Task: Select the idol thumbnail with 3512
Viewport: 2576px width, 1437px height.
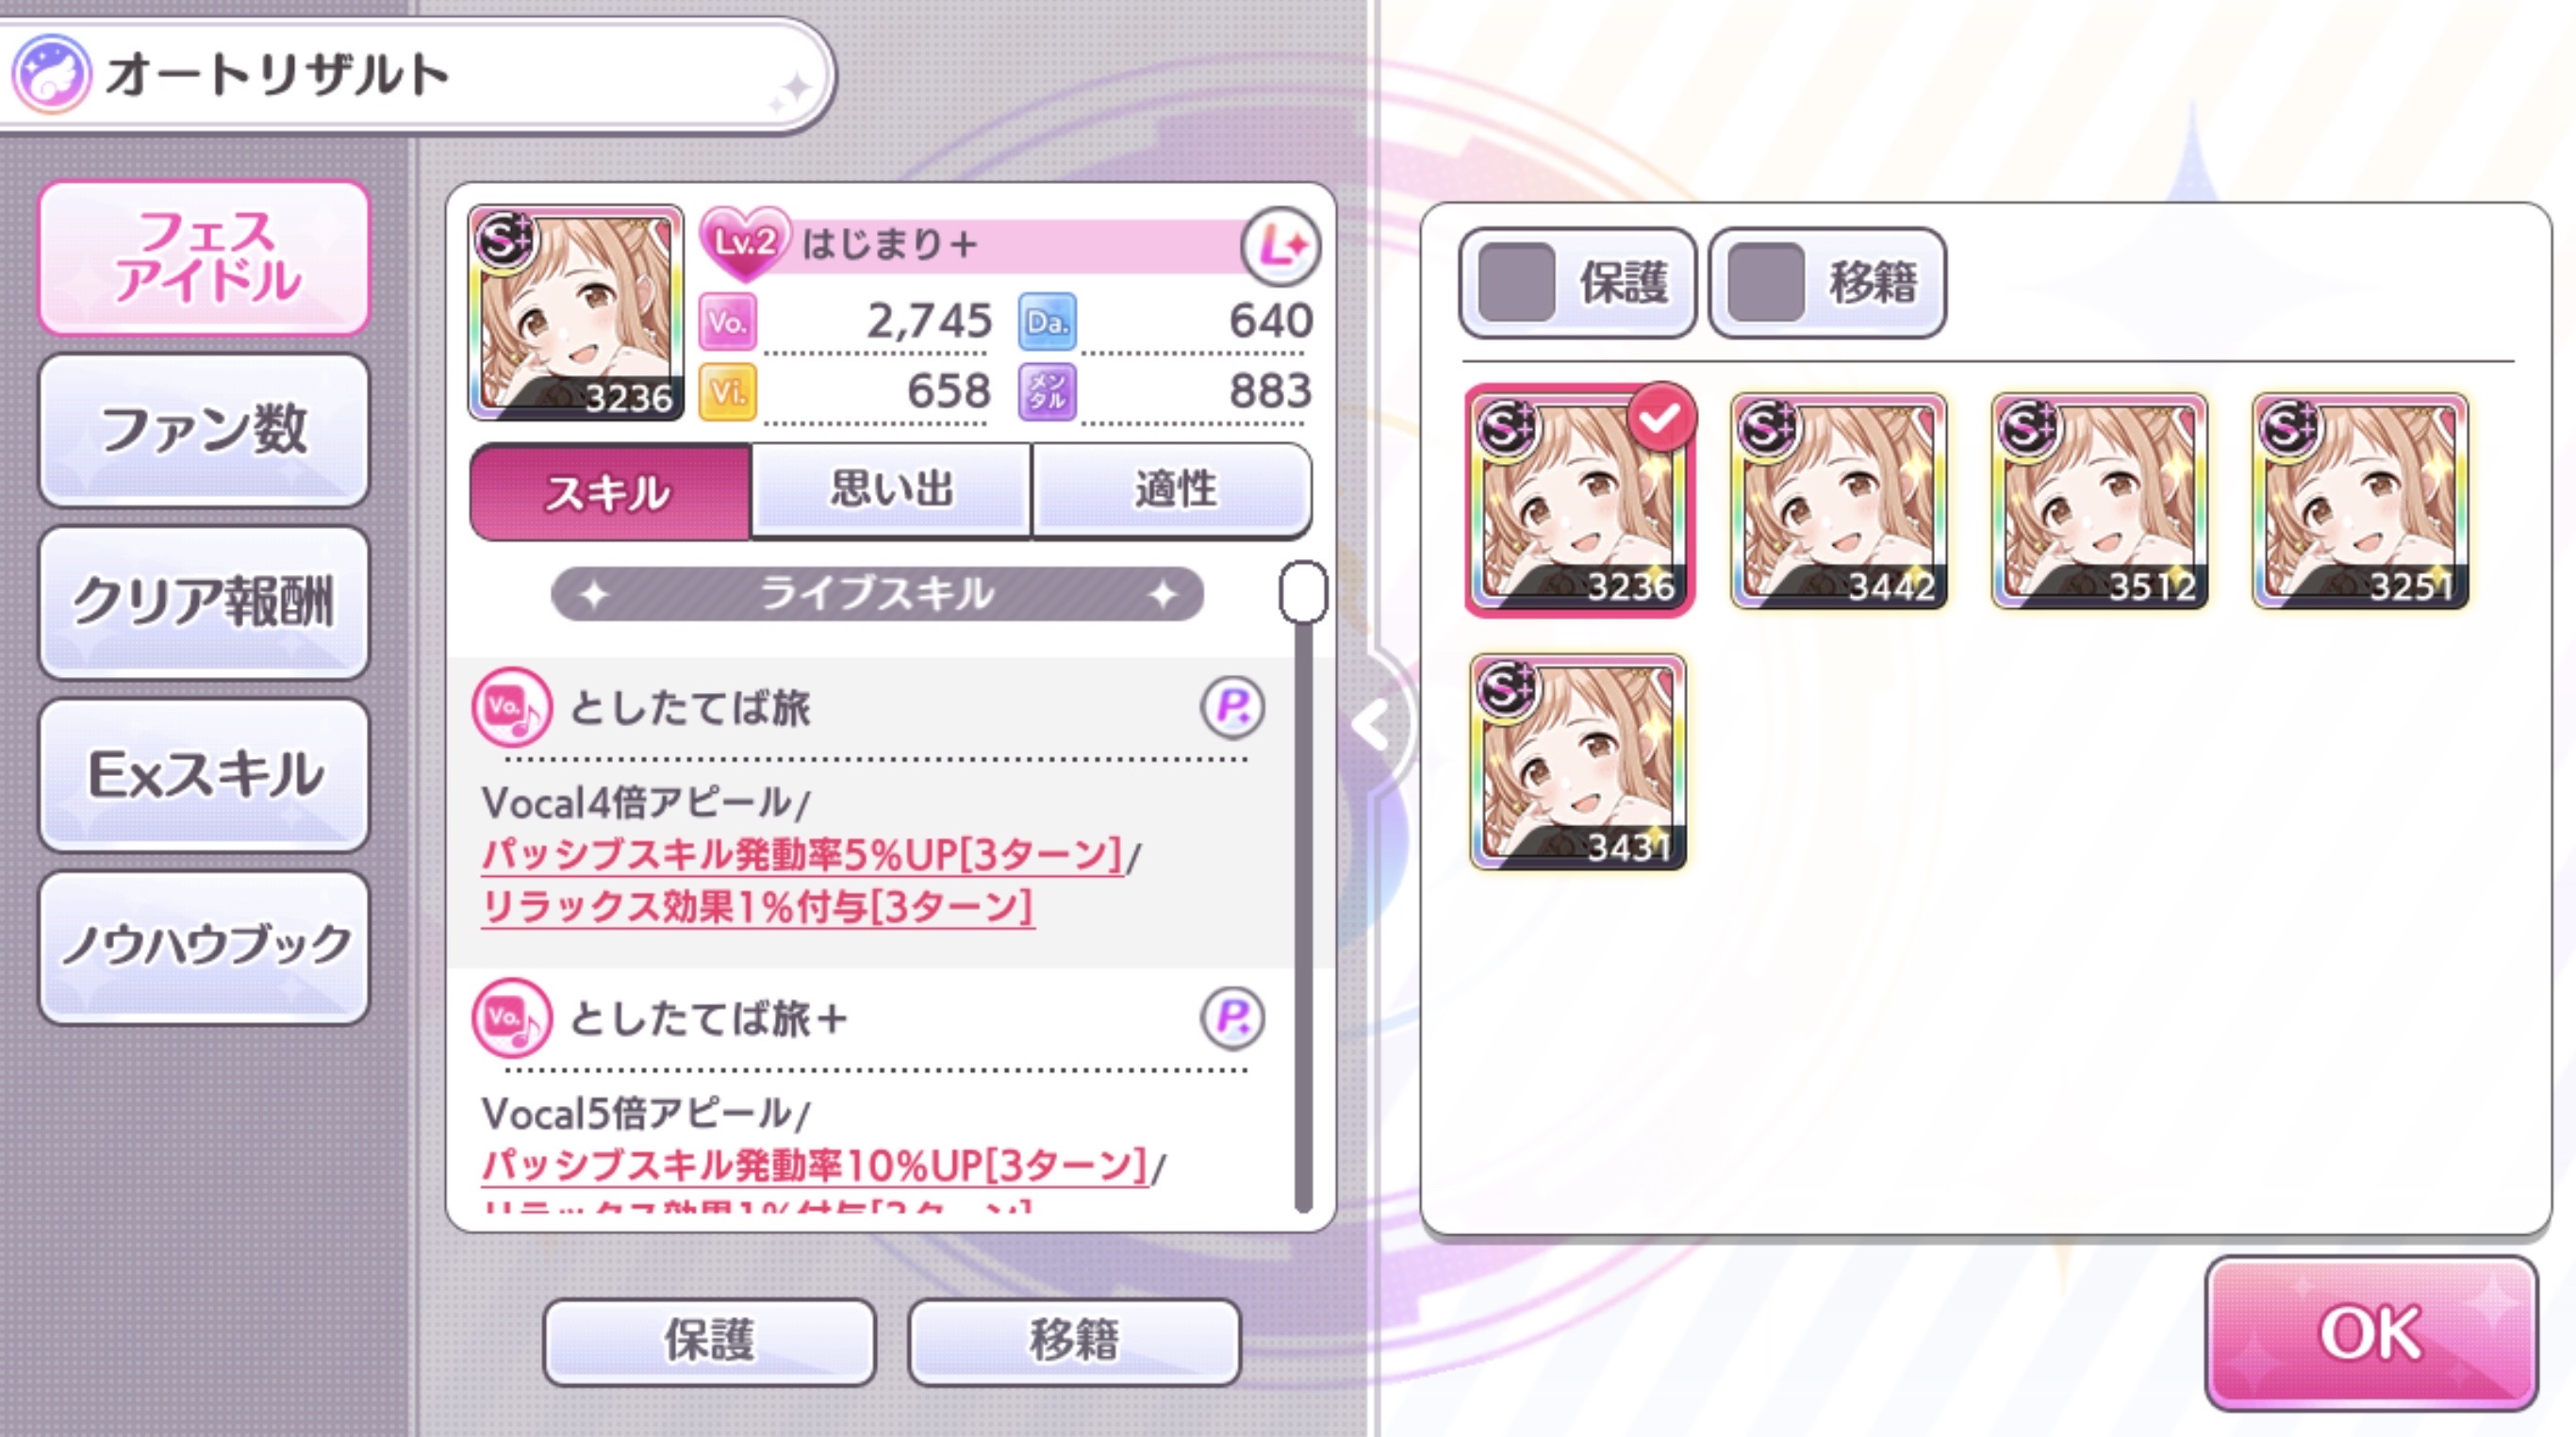Action: [2099, 501]
